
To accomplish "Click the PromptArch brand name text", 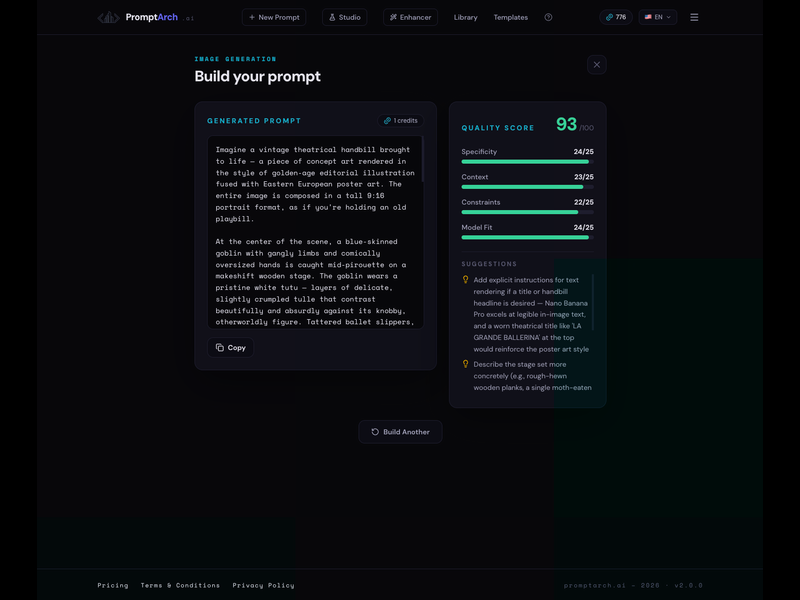I will coord(152,17).
